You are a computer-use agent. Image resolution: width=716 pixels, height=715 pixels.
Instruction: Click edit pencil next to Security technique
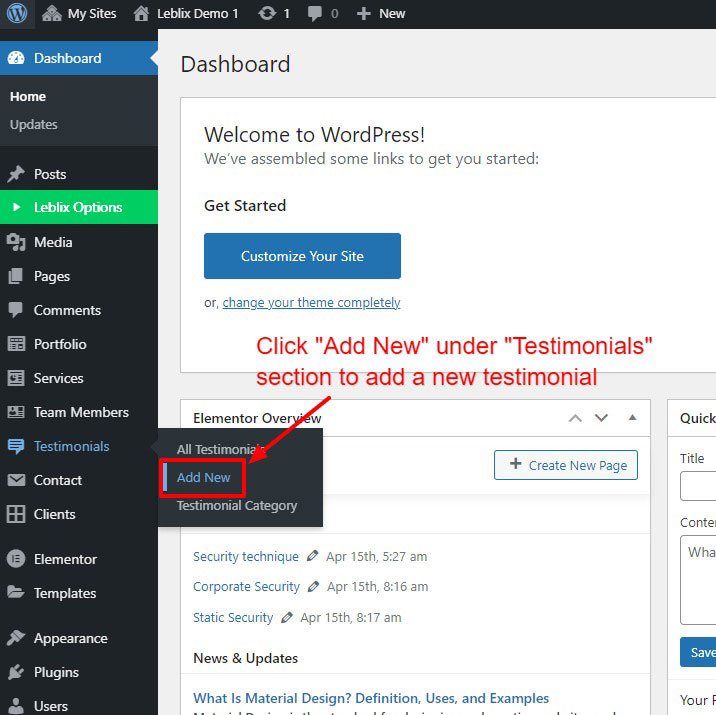(x=313, y=556)
